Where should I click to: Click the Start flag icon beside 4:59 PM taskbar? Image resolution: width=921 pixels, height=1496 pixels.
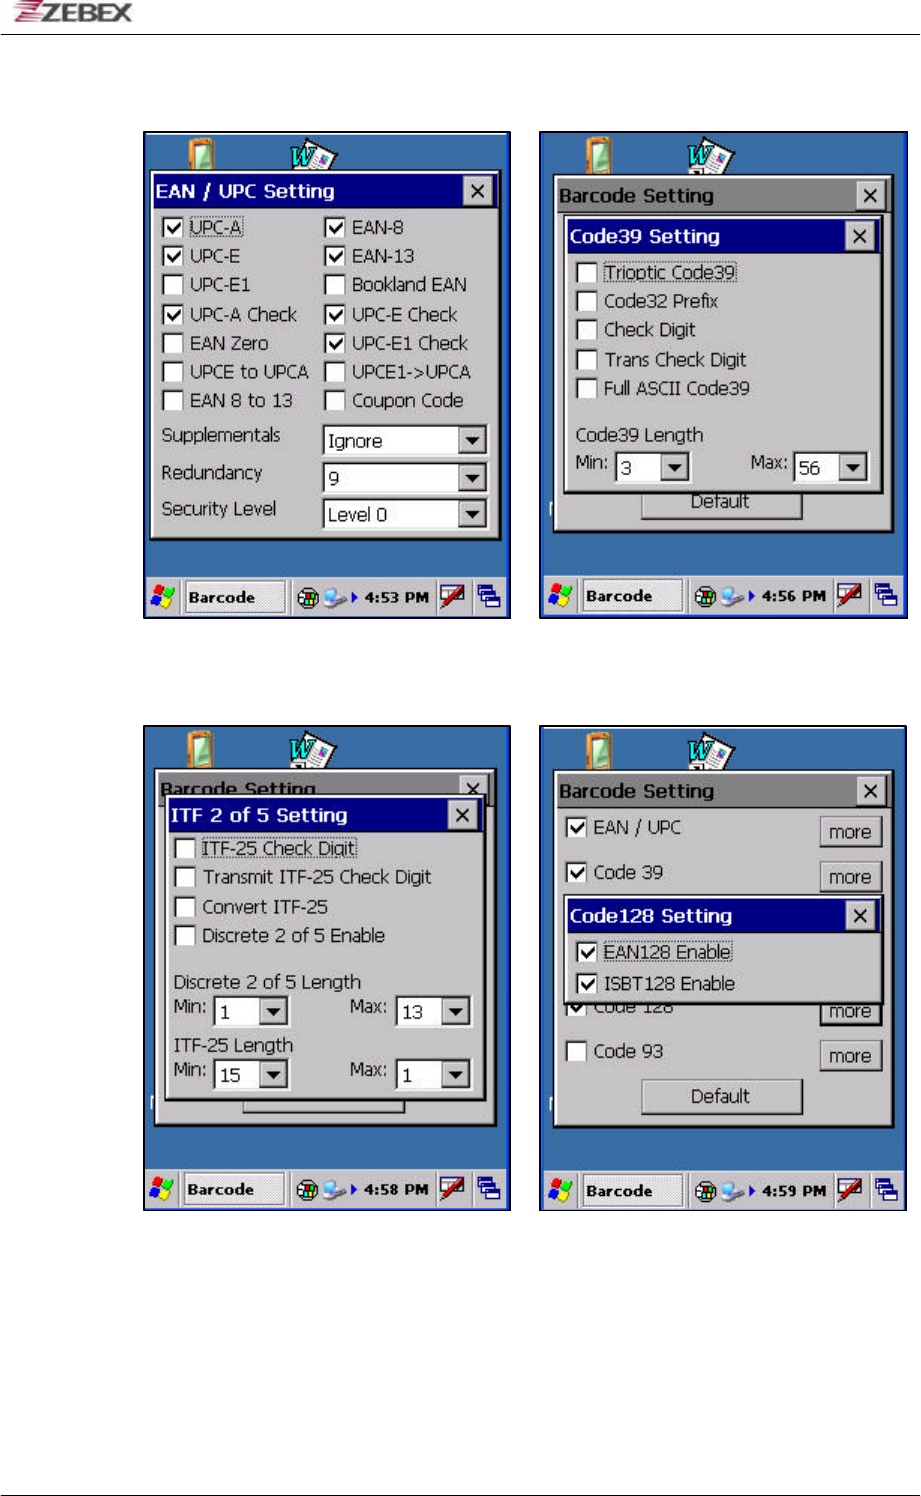click(560, 1190)
